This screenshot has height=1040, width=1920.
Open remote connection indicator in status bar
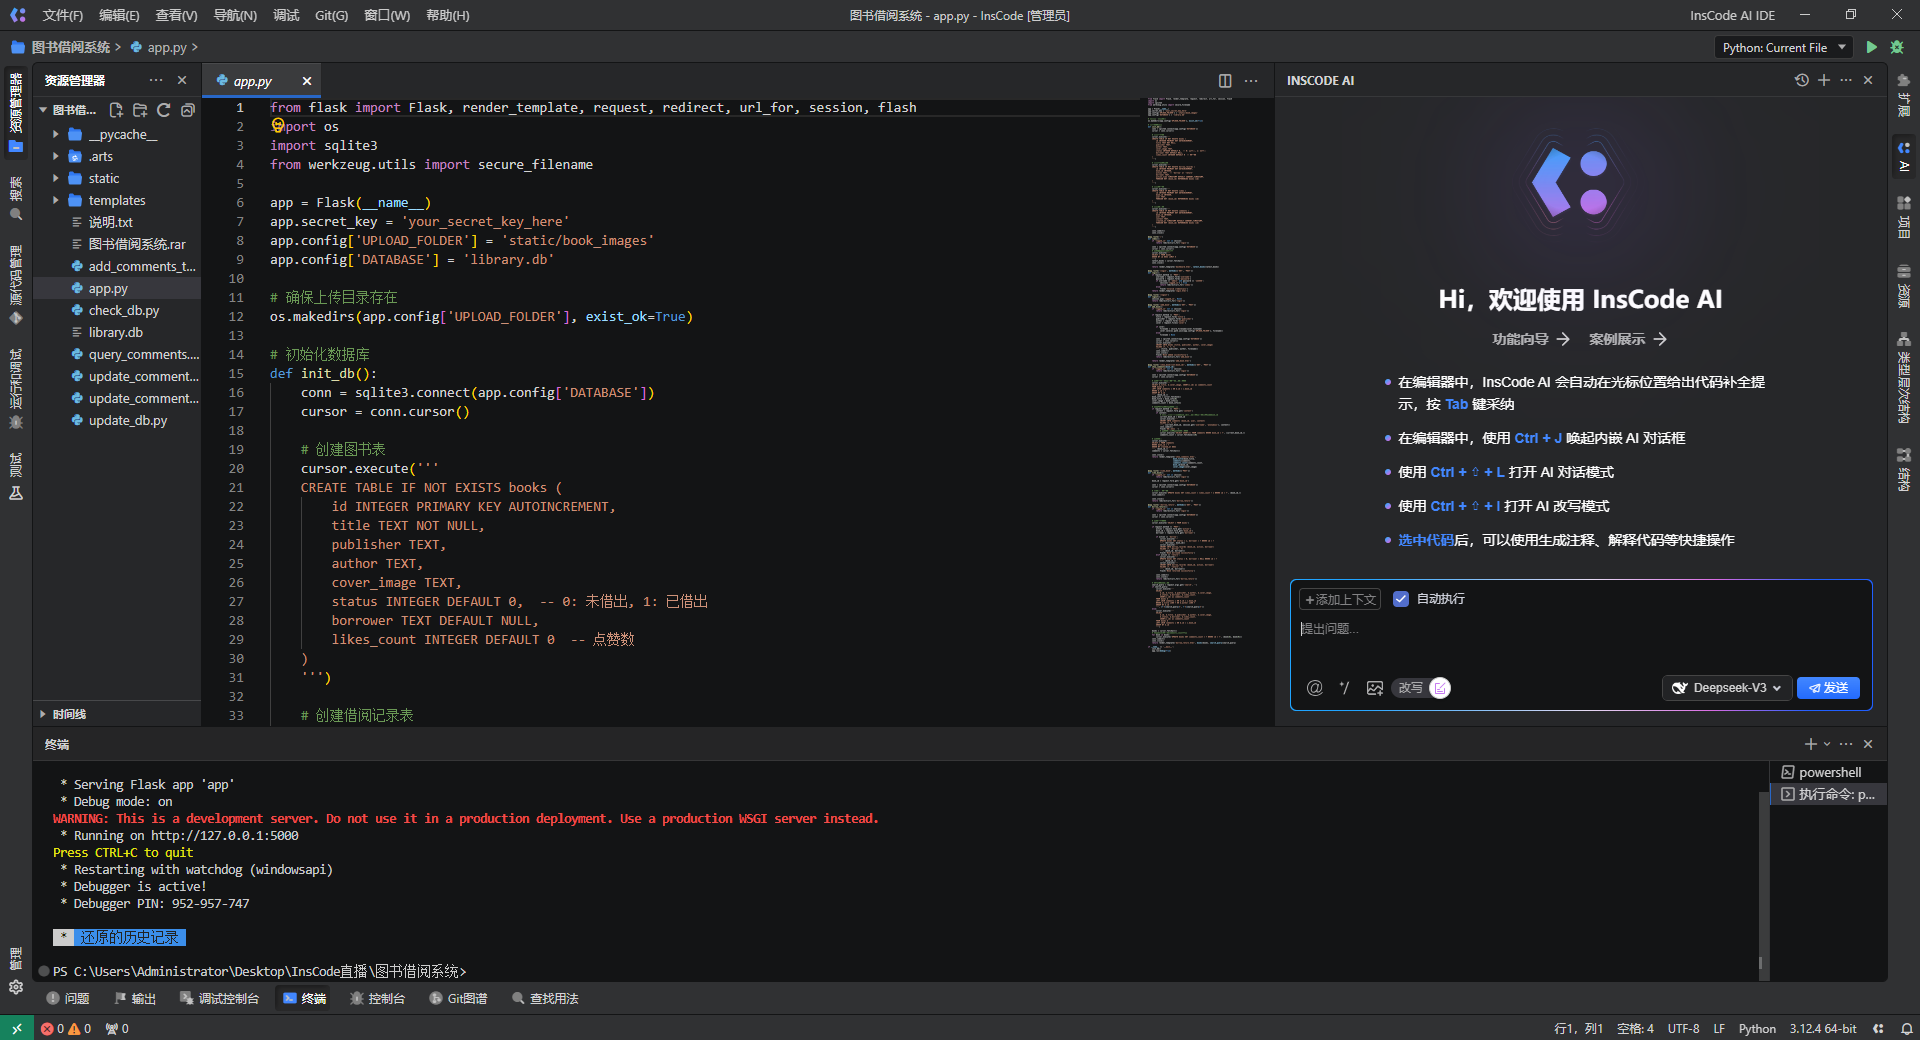(x=17, y=1028)
